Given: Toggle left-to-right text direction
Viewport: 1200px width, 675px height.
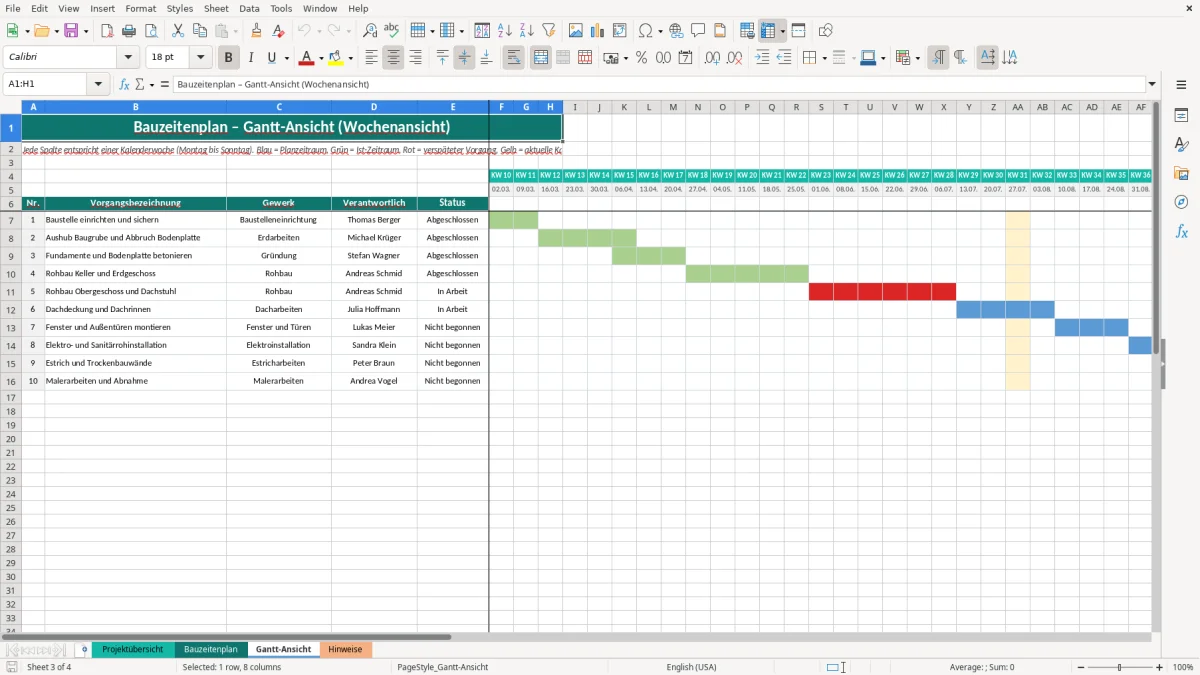Looking at the screenshot, I should [x=938, y=58].
